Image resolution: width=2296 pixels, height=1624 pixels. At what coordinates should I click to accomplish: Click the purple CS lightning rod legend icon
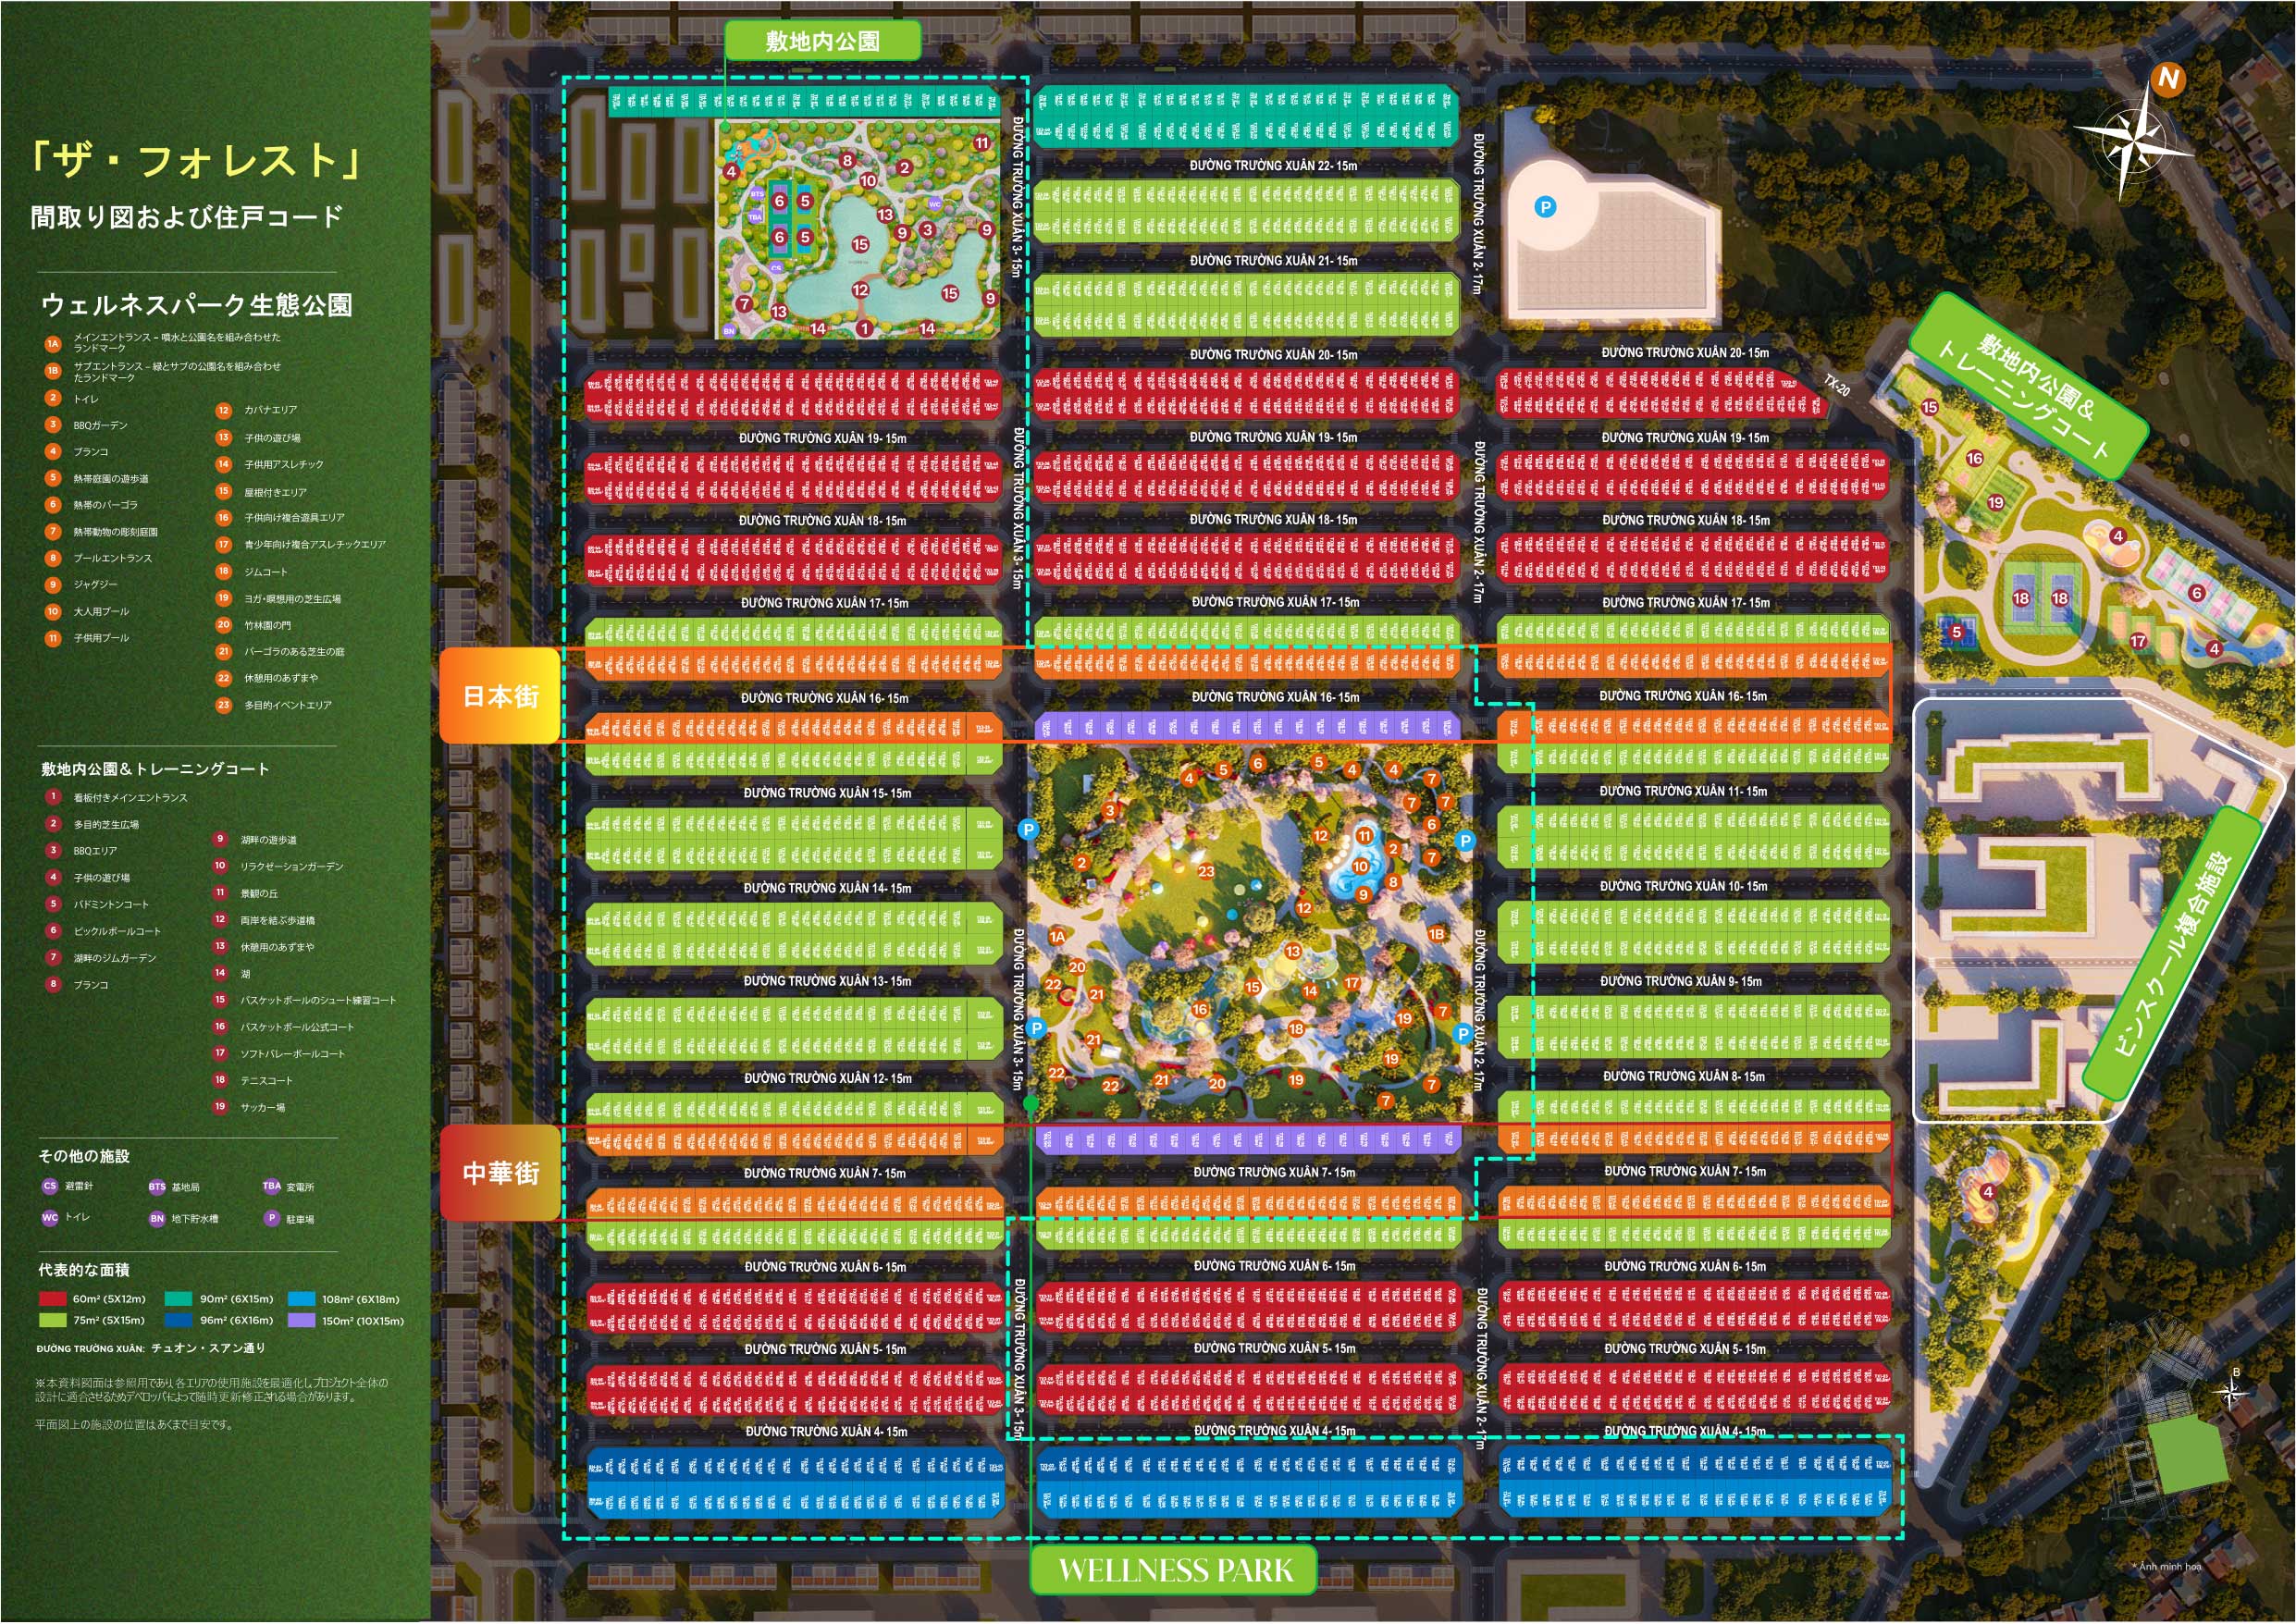point(50,1186)
